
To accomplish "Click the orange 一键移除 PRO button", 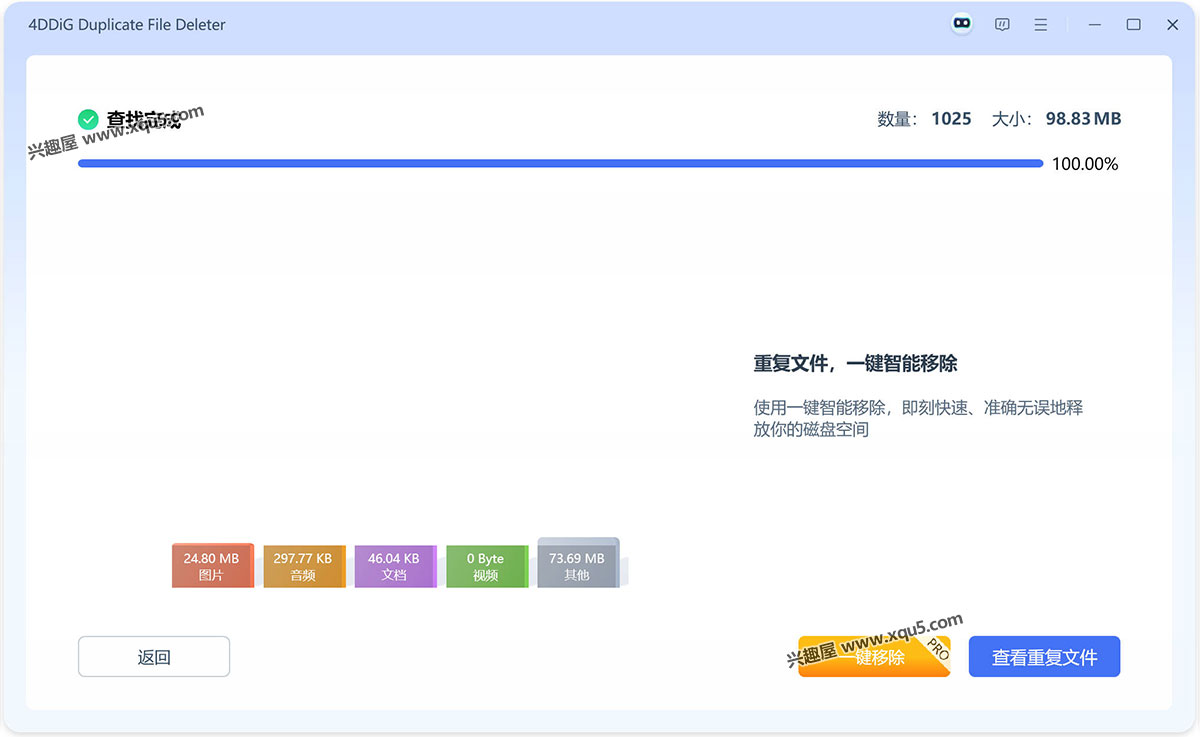I will tap(874, 657).
